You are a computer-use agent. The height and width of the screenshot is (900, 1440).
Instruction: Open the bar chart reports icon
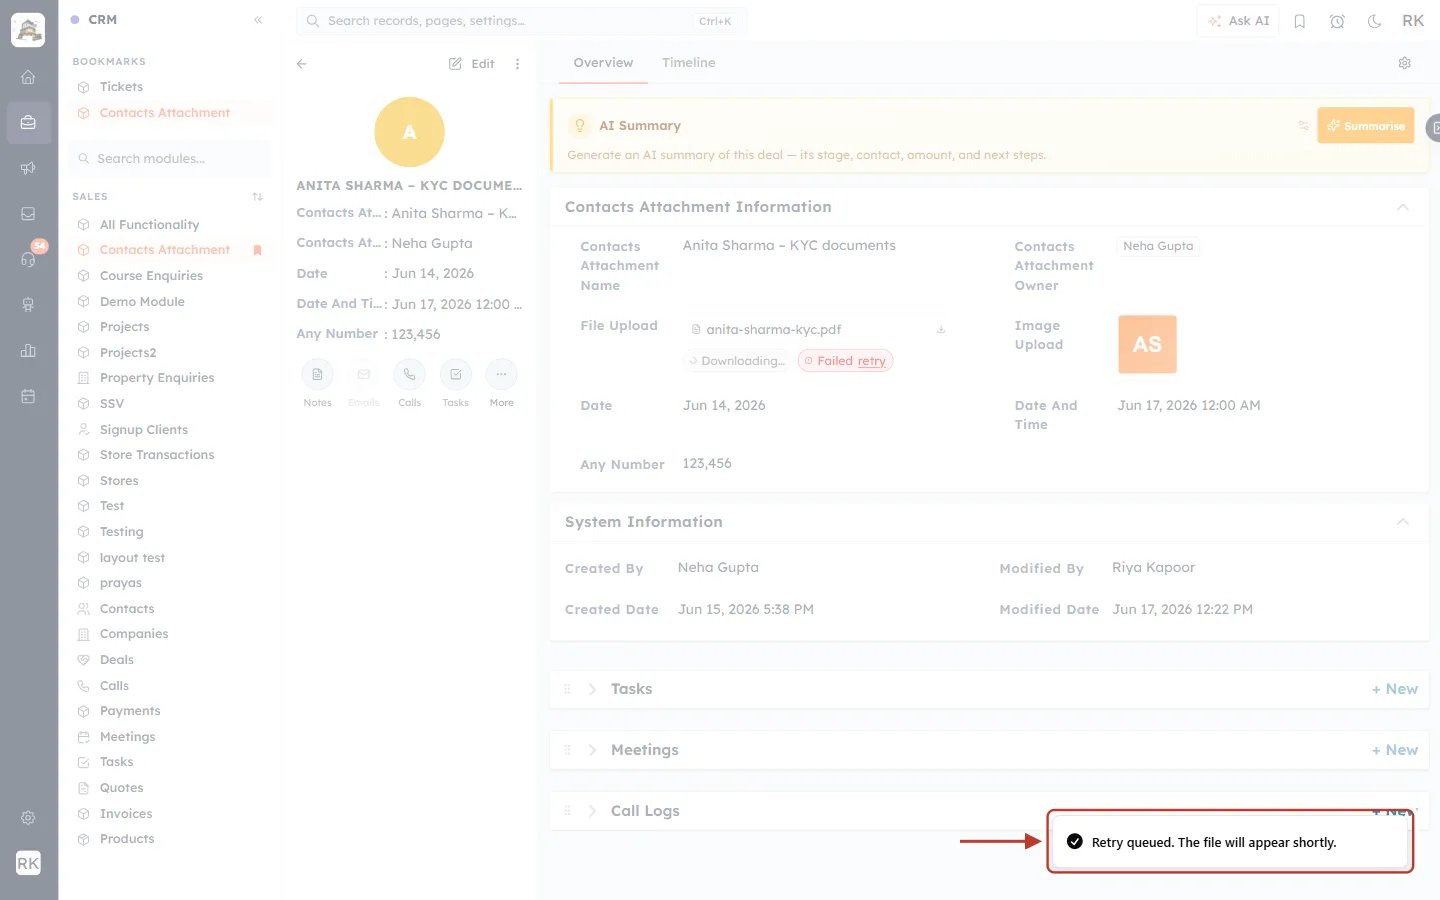tap(28, 351)
